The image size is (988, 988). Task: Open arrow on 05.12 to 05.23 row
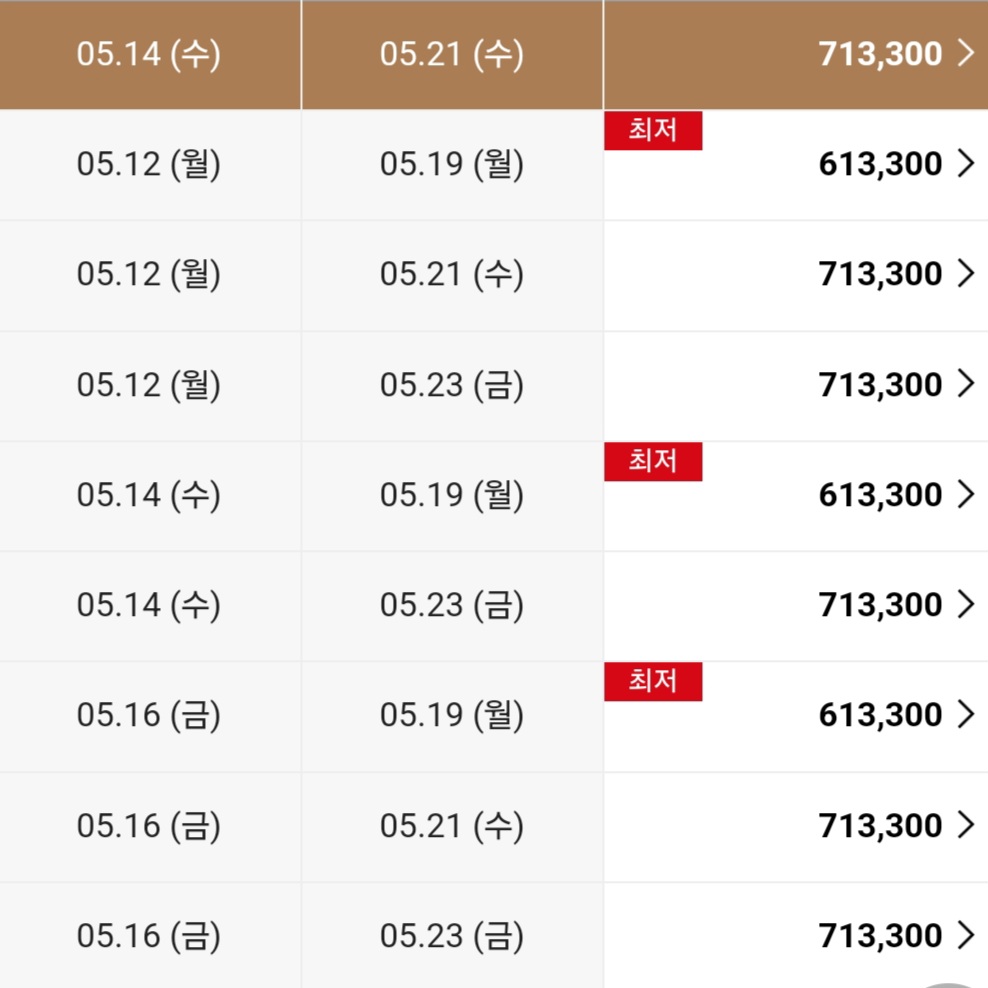pos(965,385)
